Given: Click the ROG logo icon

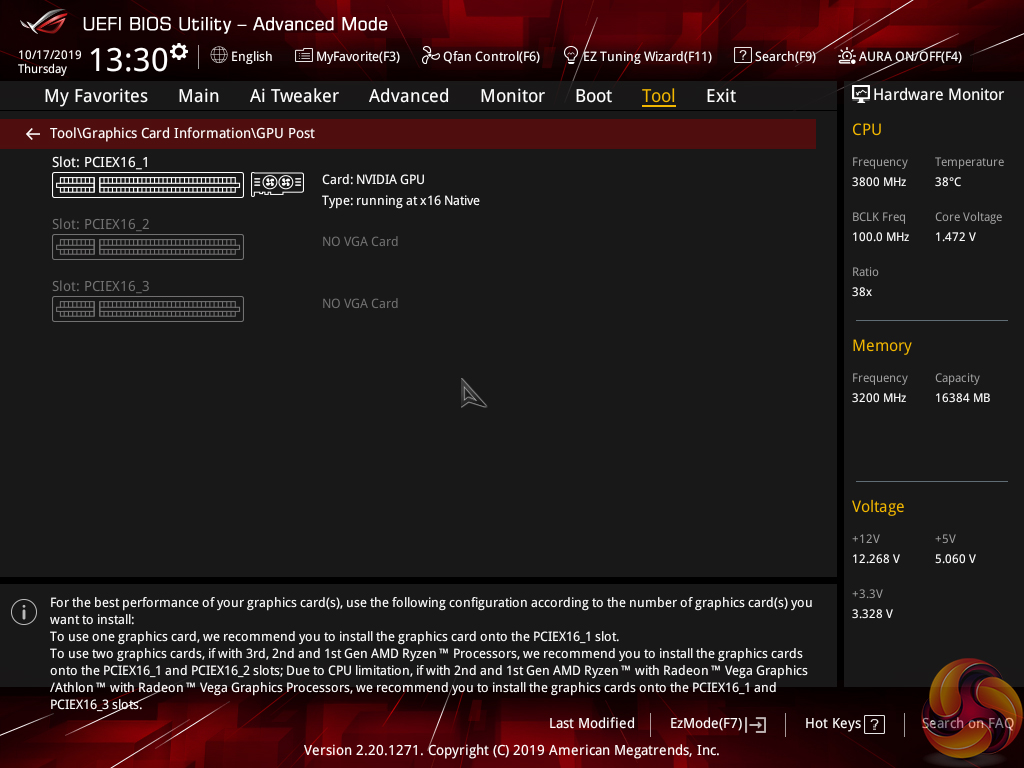Looking at the screenshot, I should [43, 22].
